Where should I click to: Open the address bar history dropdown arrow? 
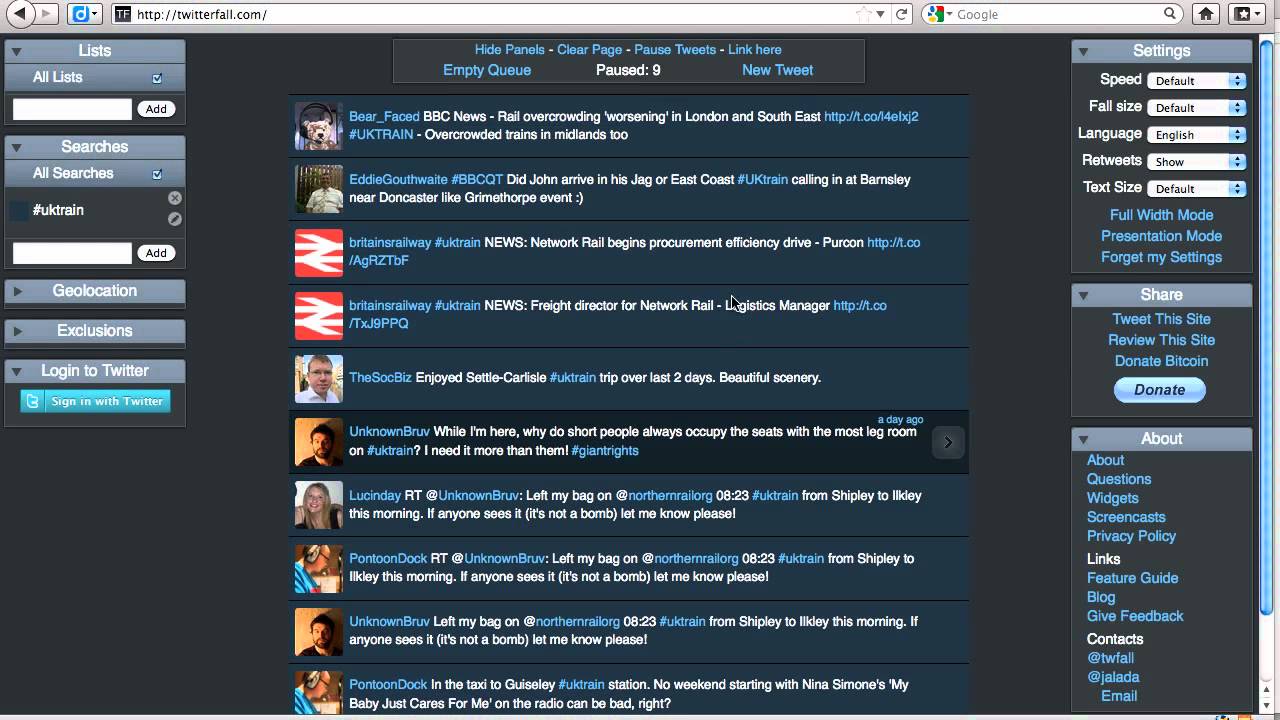click(881, 14)
